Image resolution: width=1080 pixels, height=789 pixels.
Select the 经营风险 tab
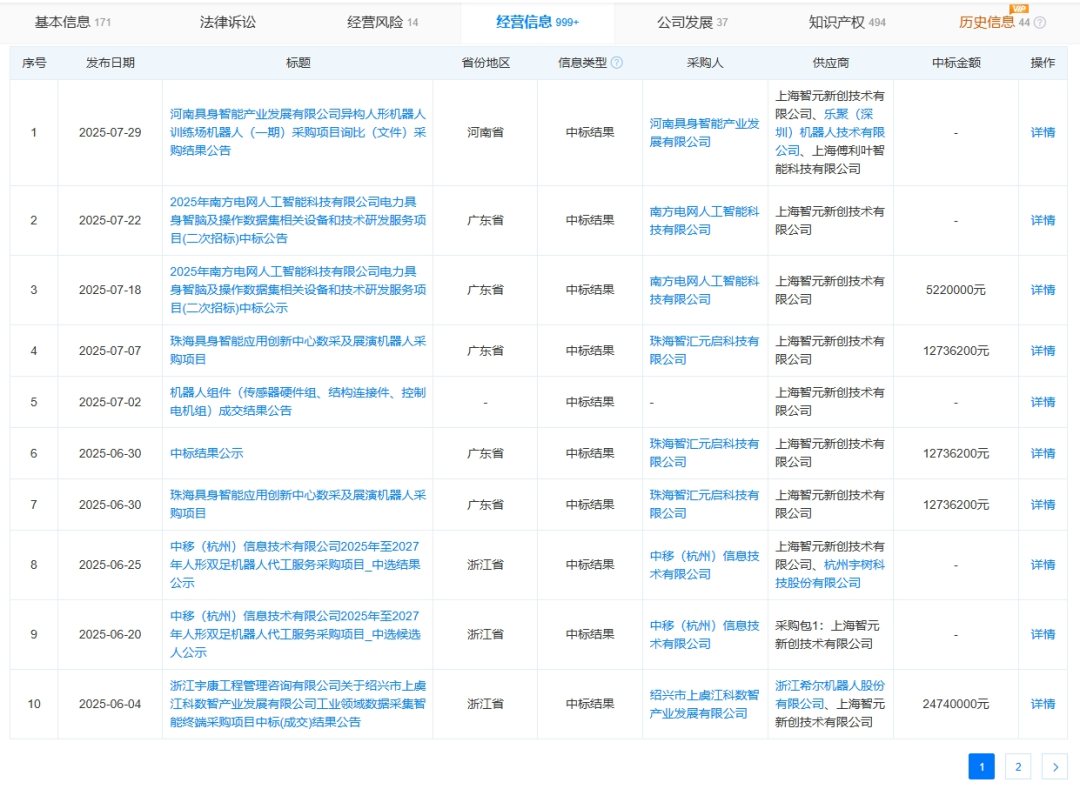pyautogui.click(x=382, y=23)
